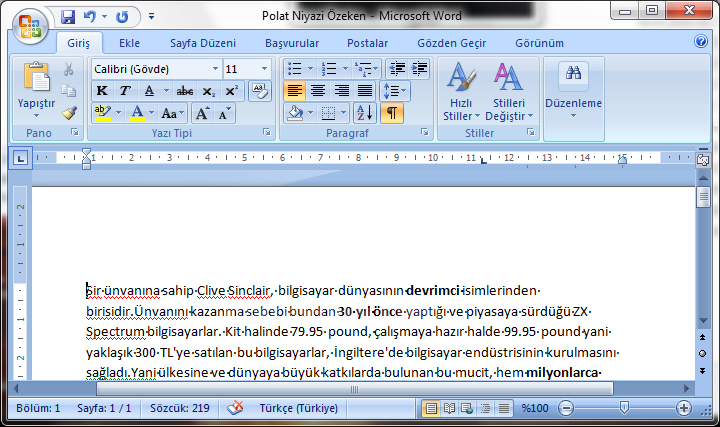Click Sözcük: 219 word count

click(180, 408)
